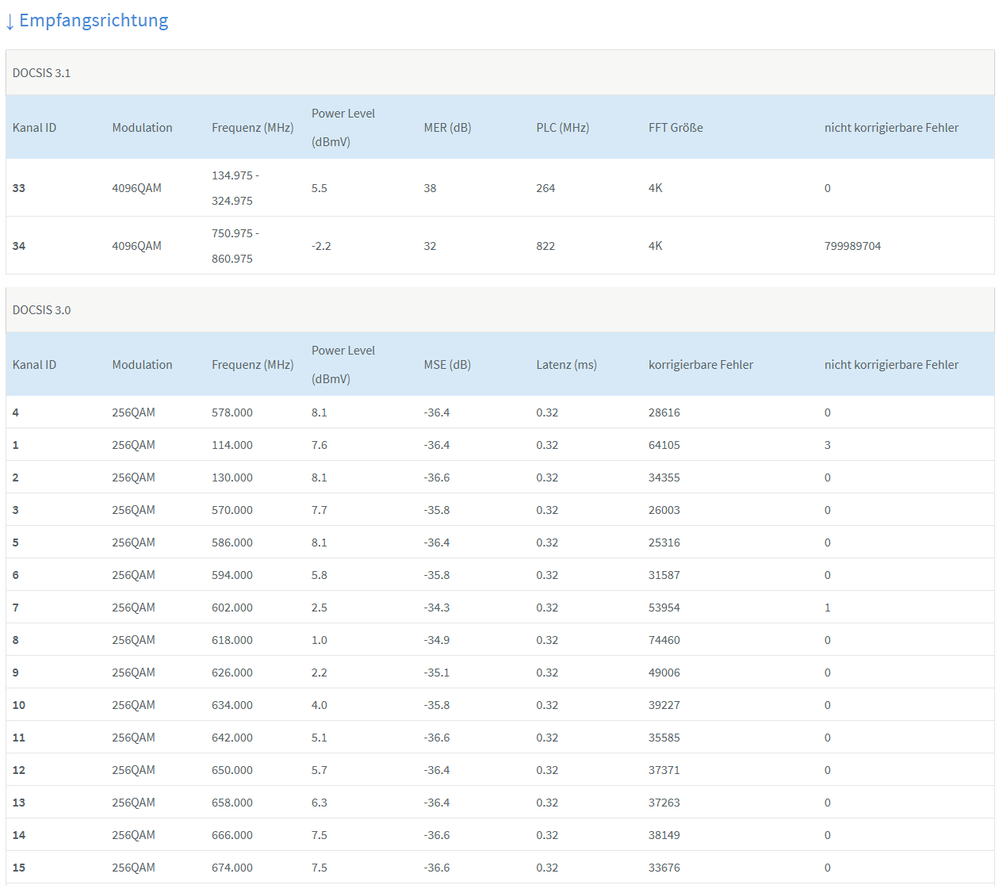This screenshot has height=886, width=999.
Task: Click the 114.000 frequency cell
Action: tap(232, 445)
